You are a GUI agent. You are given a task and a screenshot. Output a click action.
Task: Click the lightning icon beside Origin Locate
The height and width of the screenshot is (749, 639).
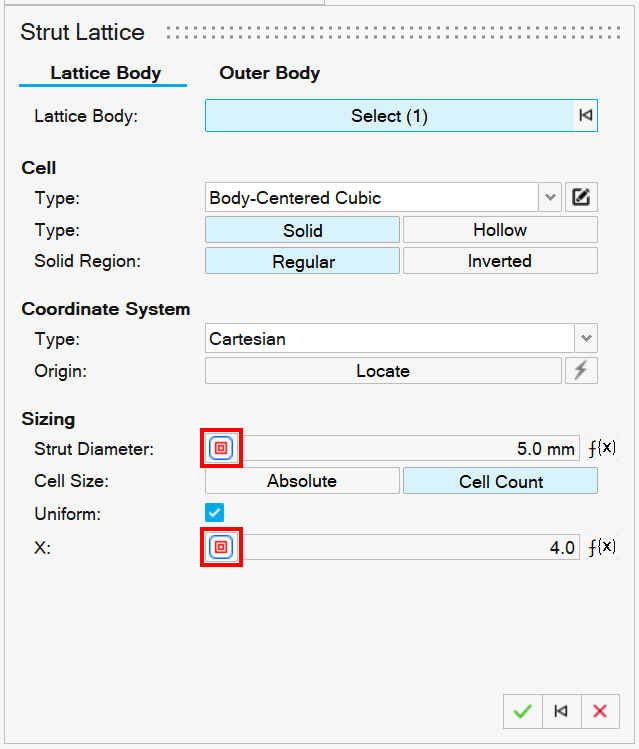coord(581,371)
